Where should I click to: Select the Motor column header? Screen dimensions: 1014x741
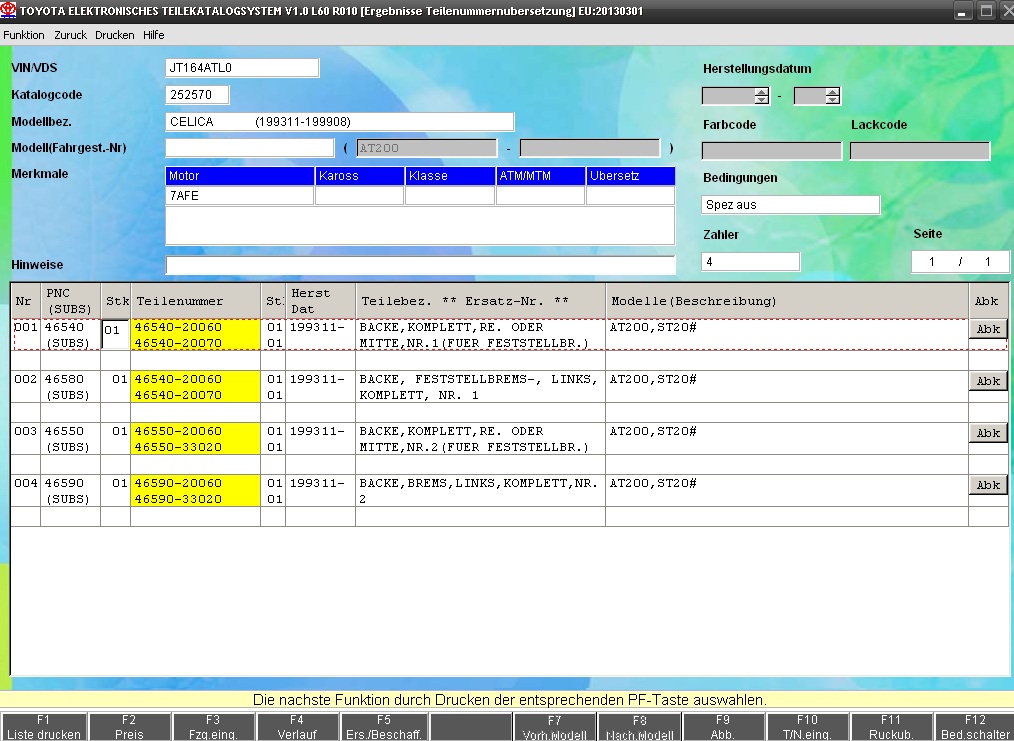point(239,176)
